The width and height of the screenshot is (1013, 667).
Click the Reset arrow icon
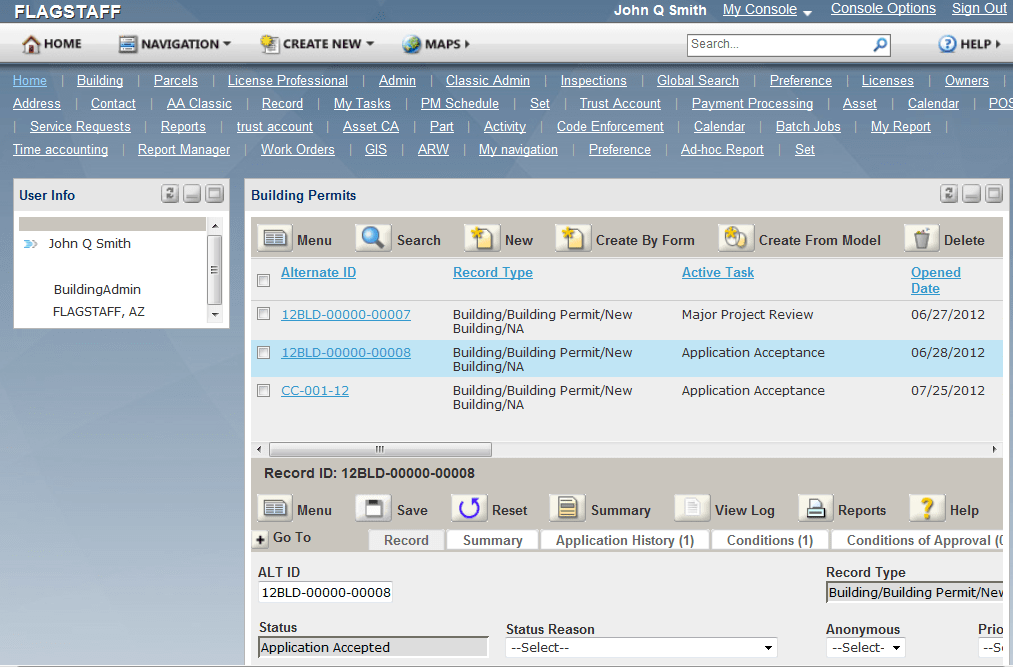point(468,509)
